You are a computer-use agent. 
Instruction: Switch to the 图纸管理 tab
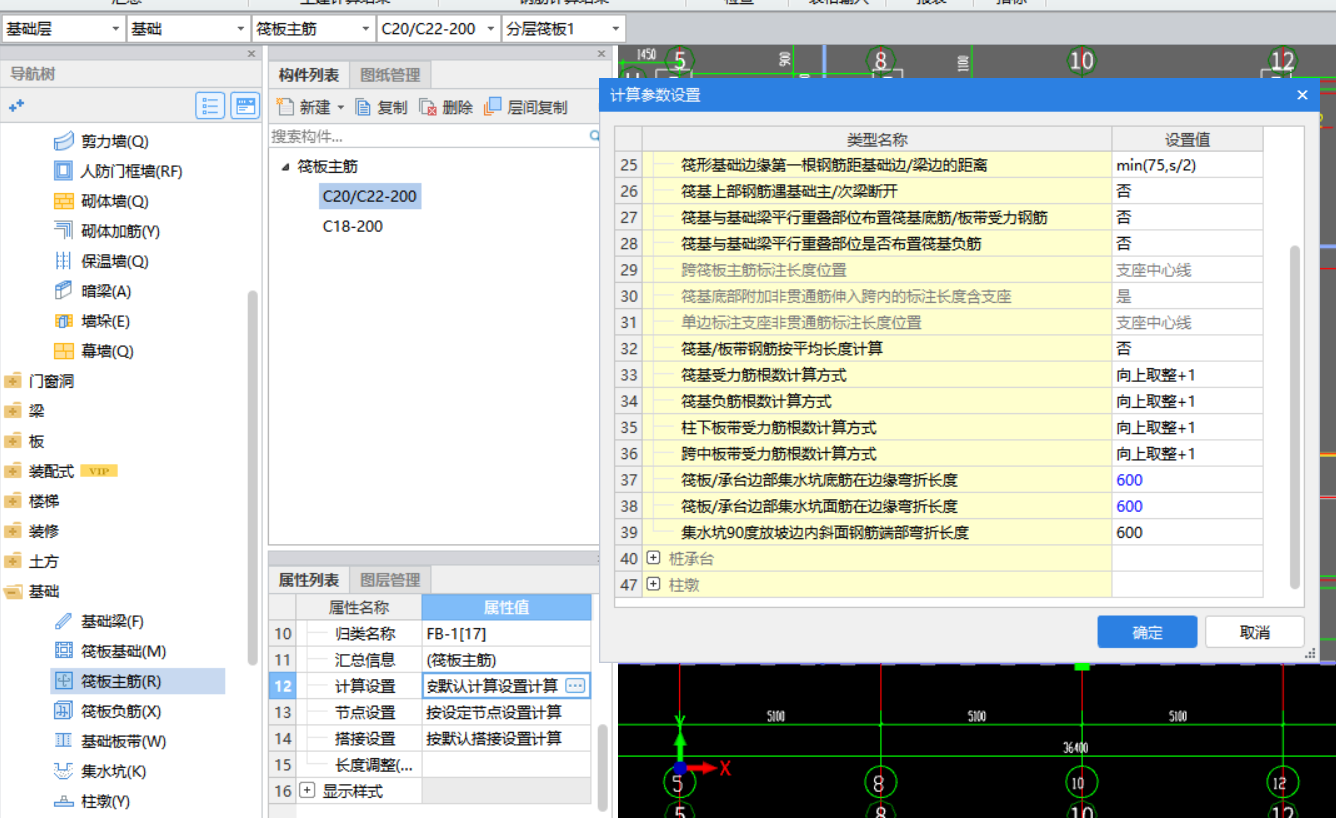[x=390, y=75]
